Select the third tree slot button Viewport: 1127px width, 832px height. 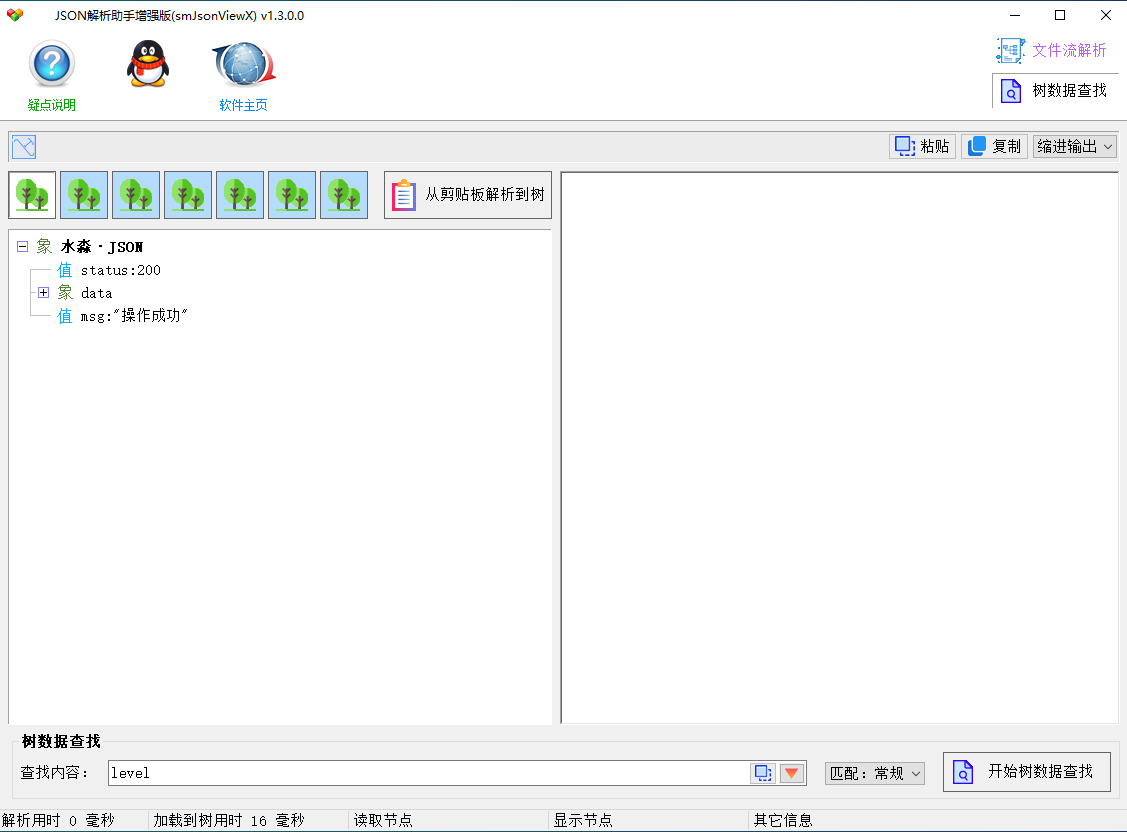pos(136,195)
